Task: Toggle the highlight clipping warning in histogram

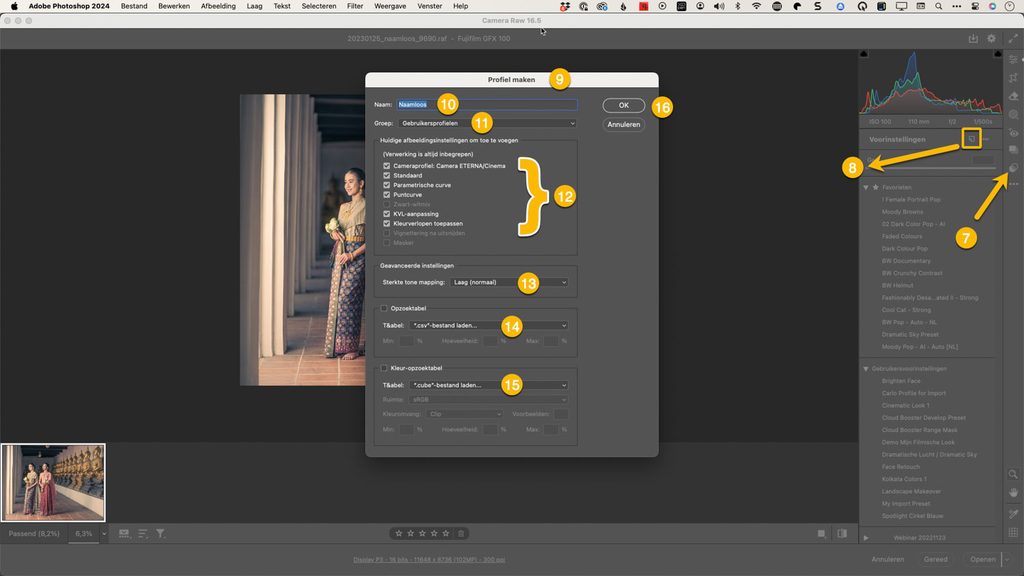Action: [x=997, y=54]
